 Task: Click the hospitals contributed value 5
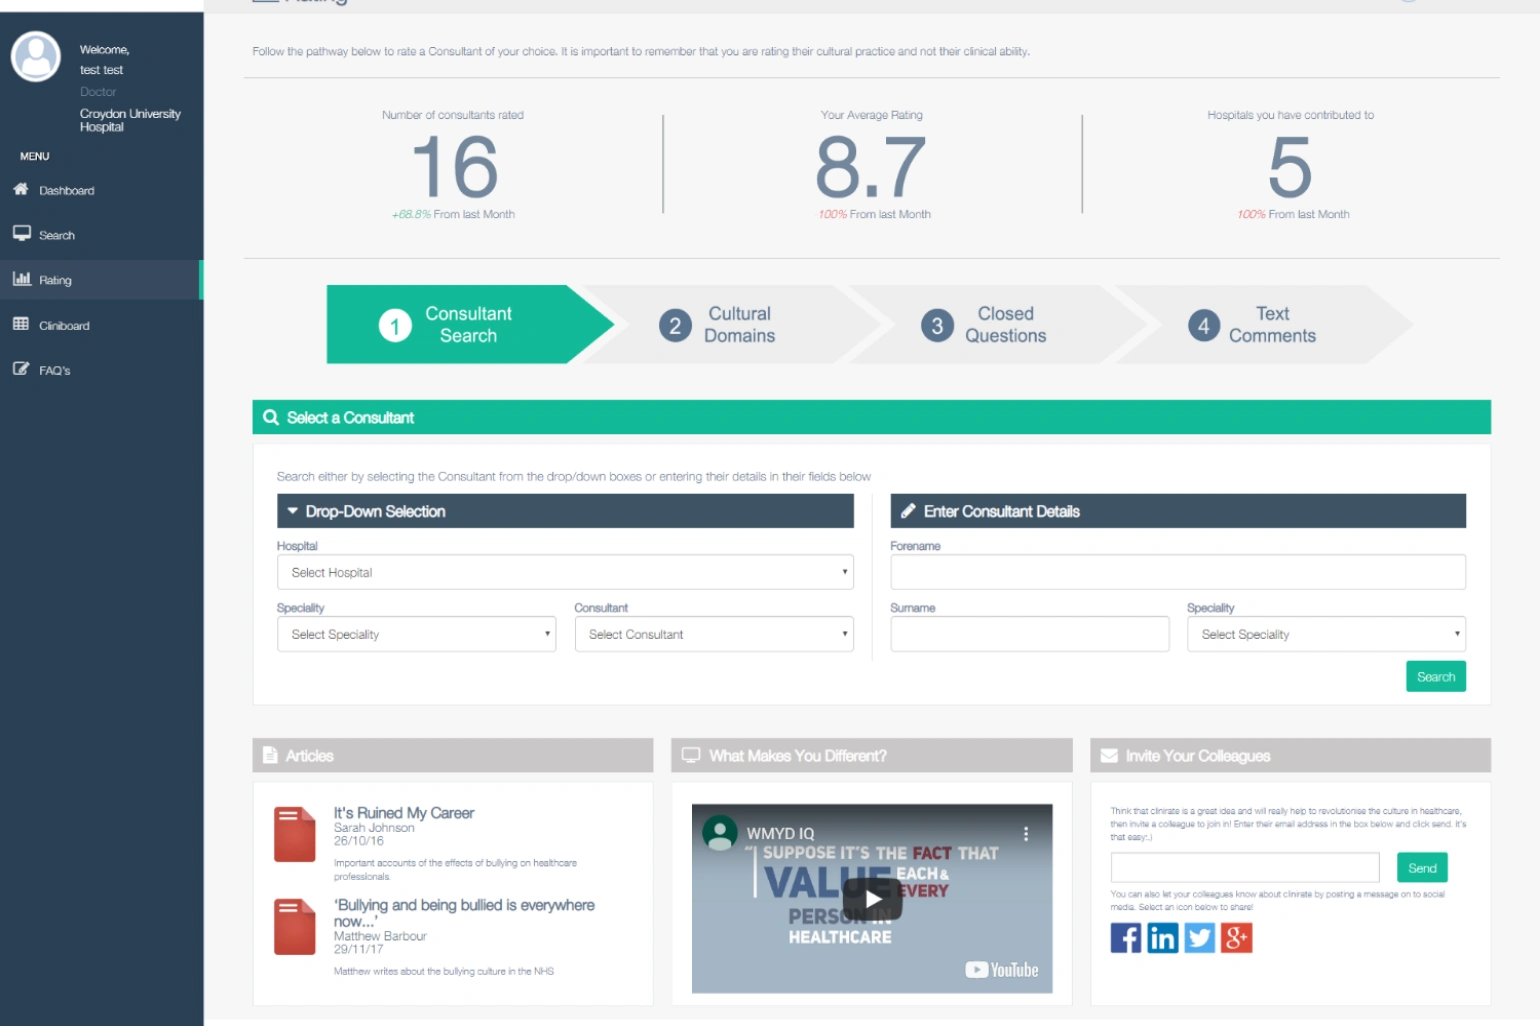1290,167
